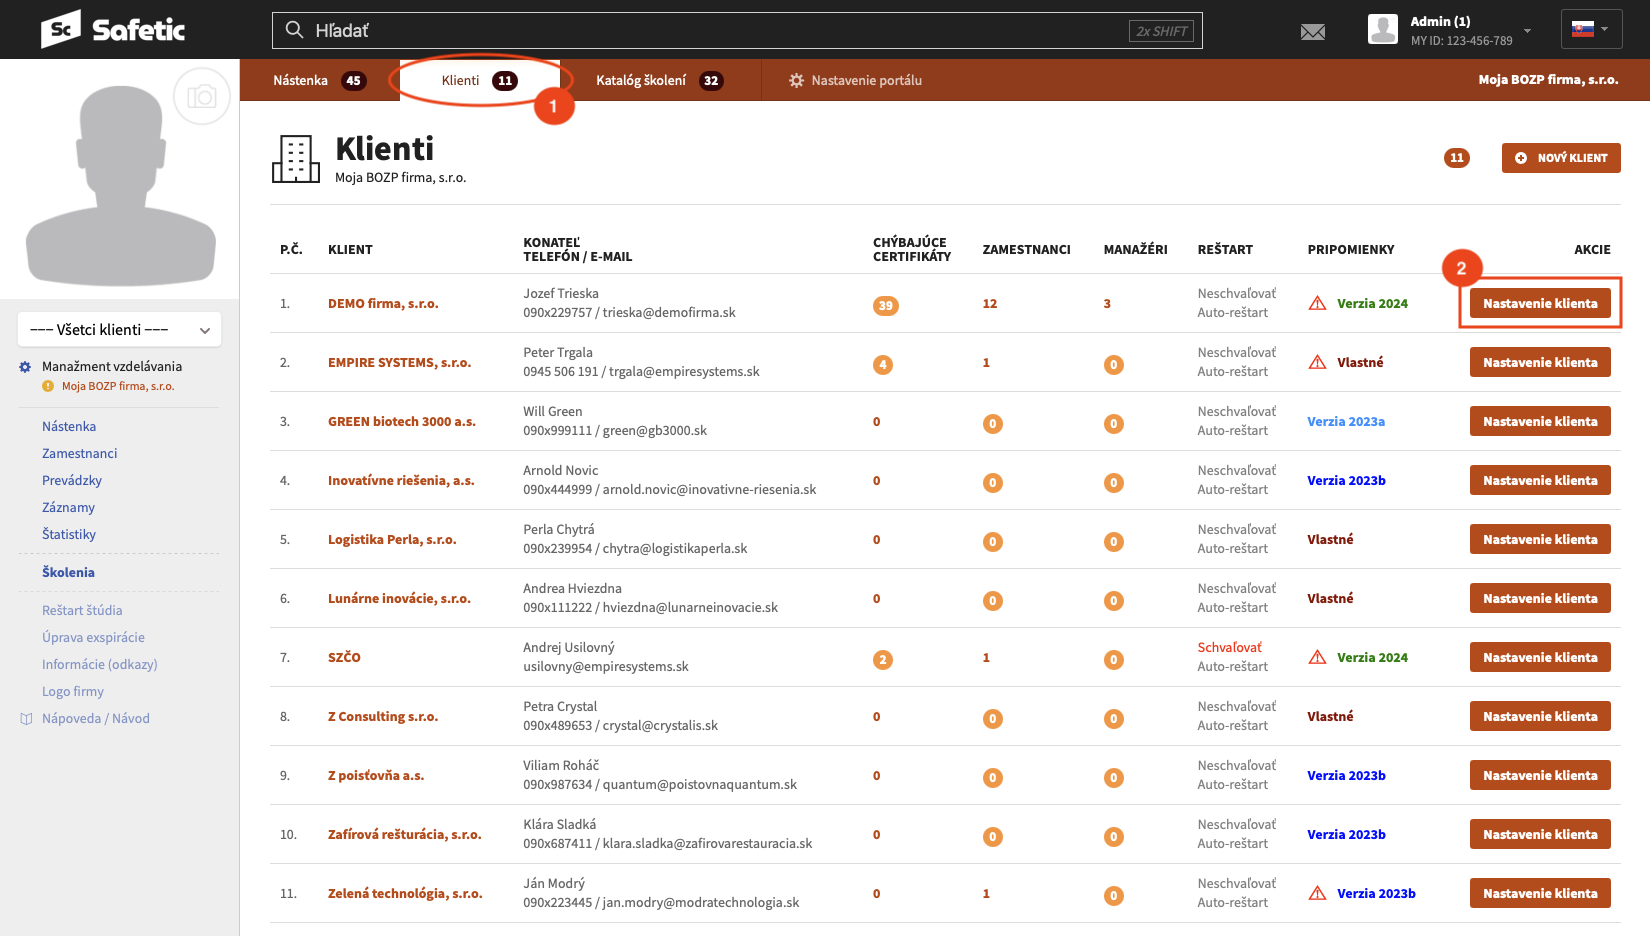Click Verzia 2023a for GREEN biotech
The height and width of the screenshot is (936, 1650).
[x=1346, y=422]
